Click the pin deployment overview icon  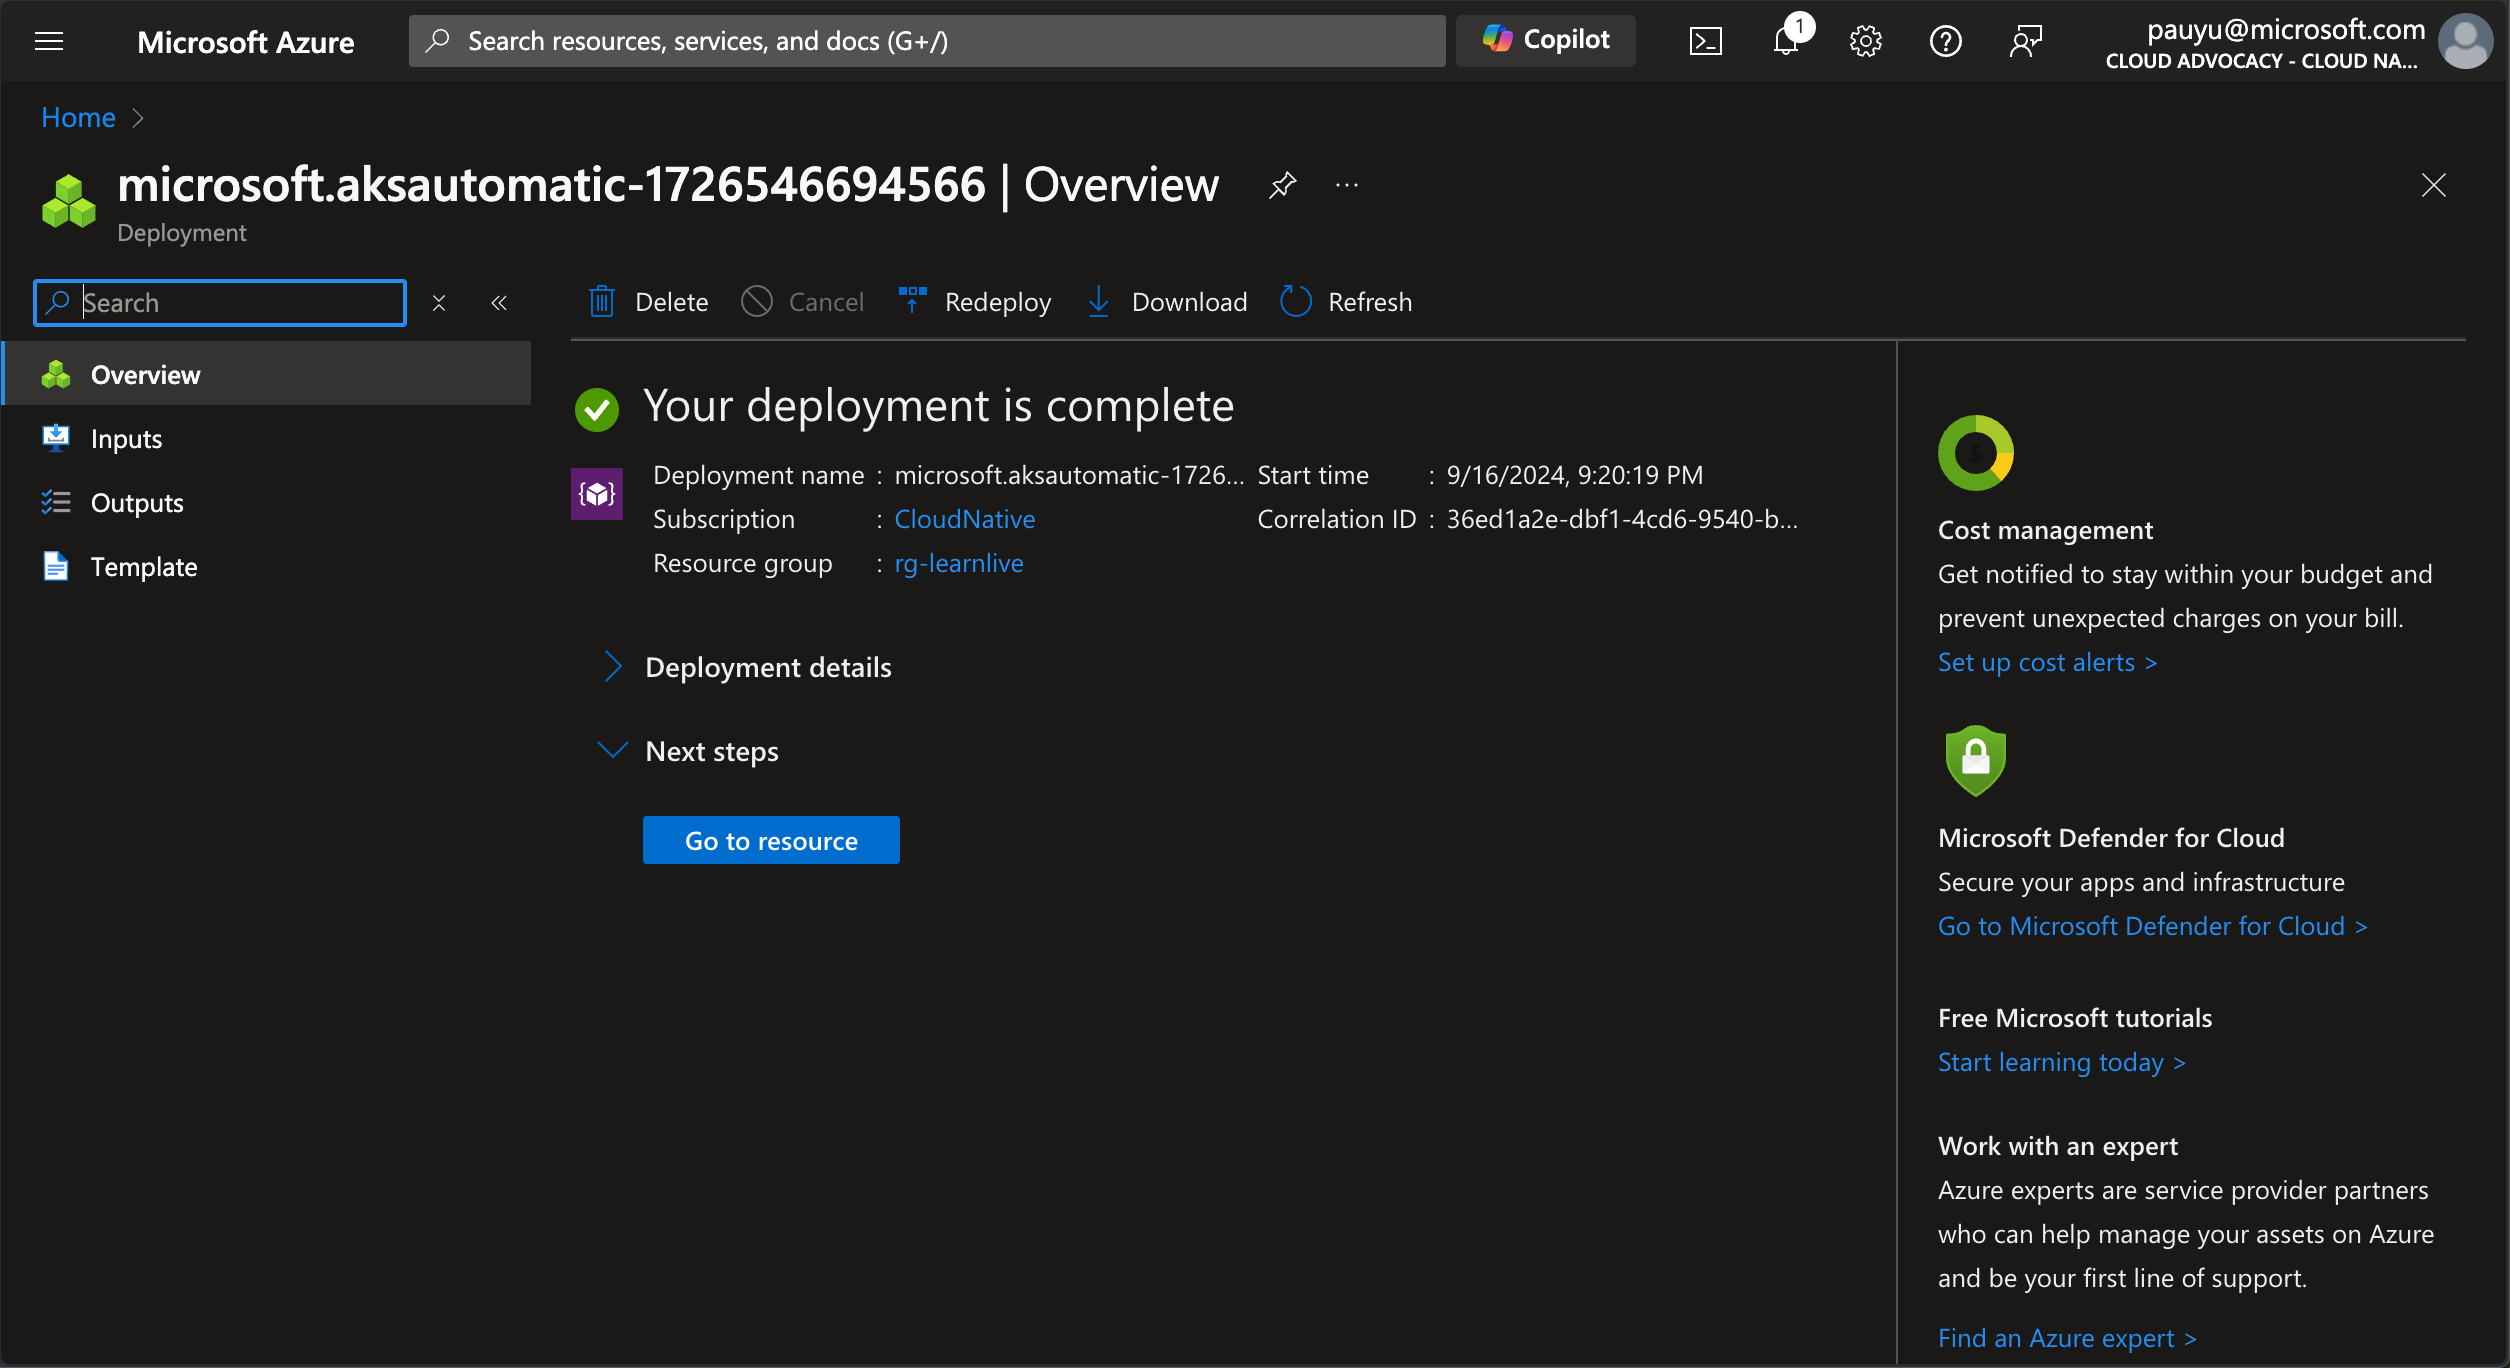click(x=1282, y=184)
